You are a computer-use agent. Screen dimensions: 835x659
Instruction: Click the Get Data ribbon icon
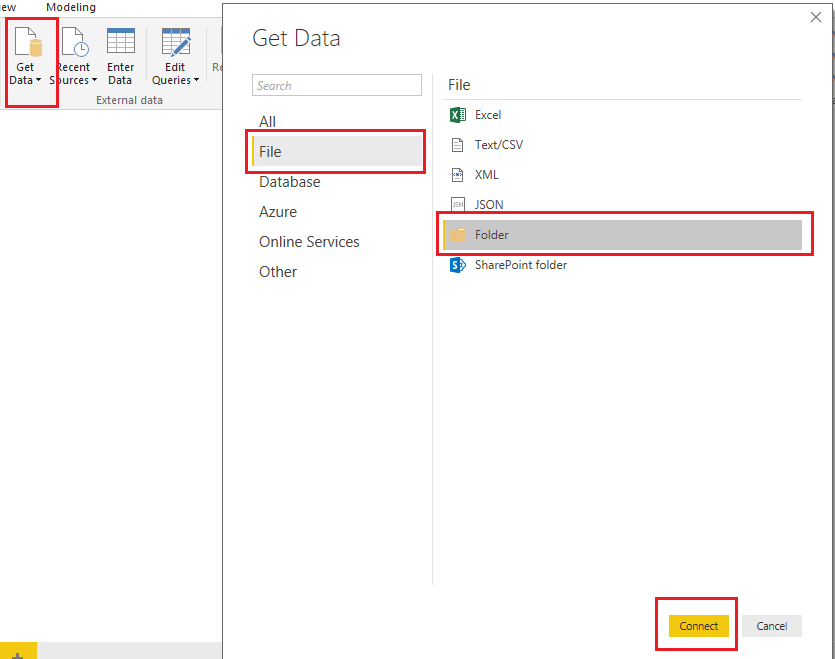(x=28, y=41)
